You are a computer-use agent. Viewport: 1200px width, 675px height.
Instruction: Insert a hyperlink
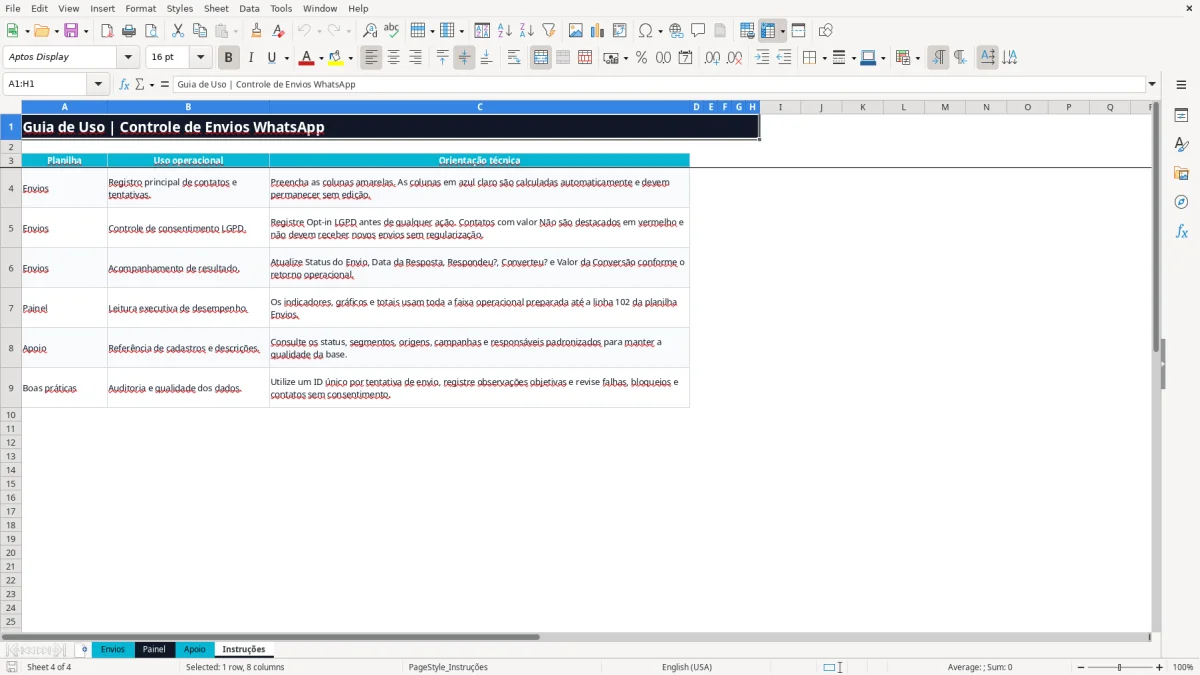coord(676,31)
